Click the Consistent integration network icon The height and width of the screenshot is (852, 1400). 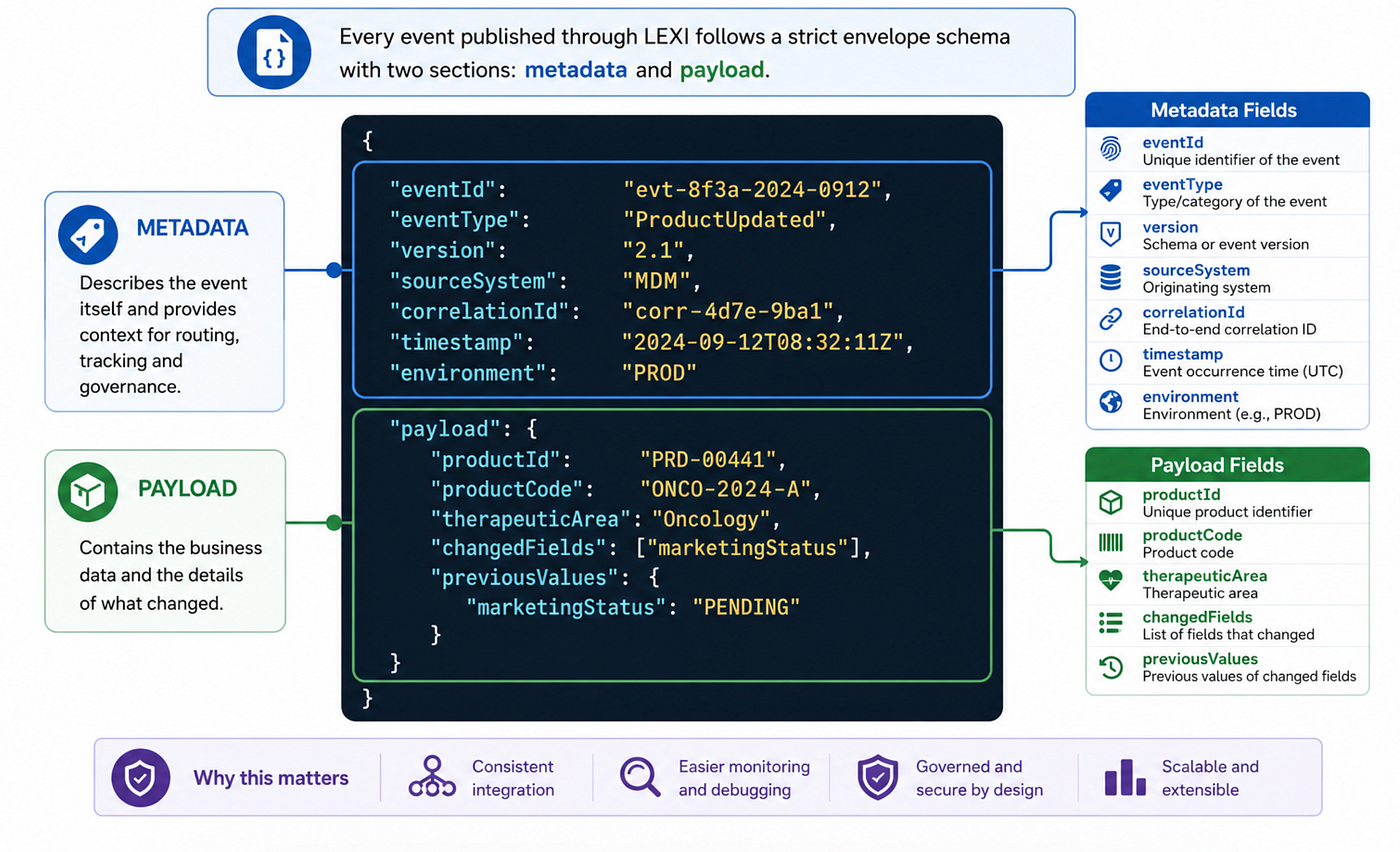tap(432, 777)
